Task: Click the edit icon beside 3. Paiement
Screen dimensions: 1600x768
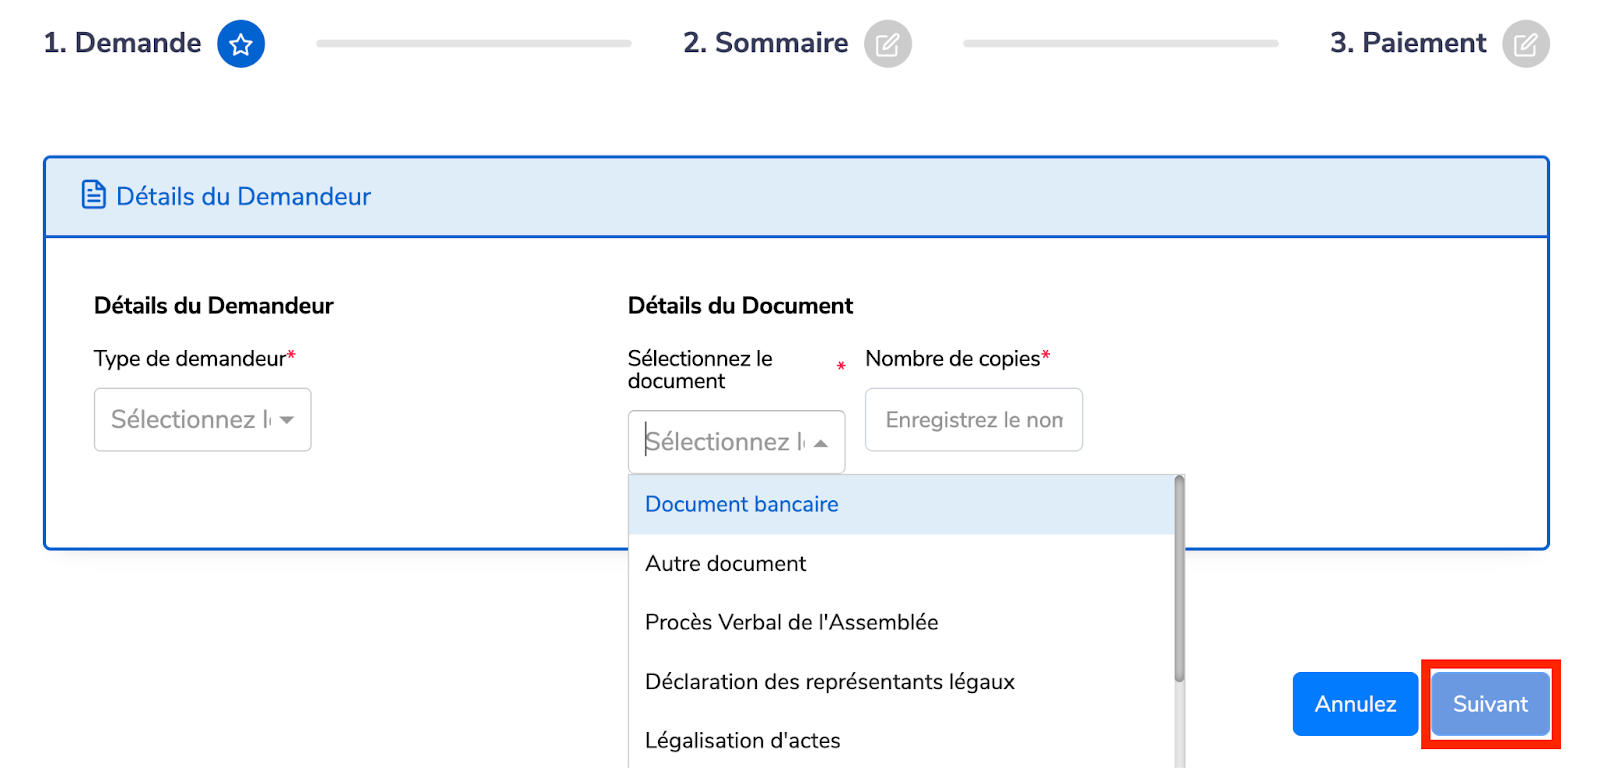Action: pyautogui.click(x=1526, y=44)
